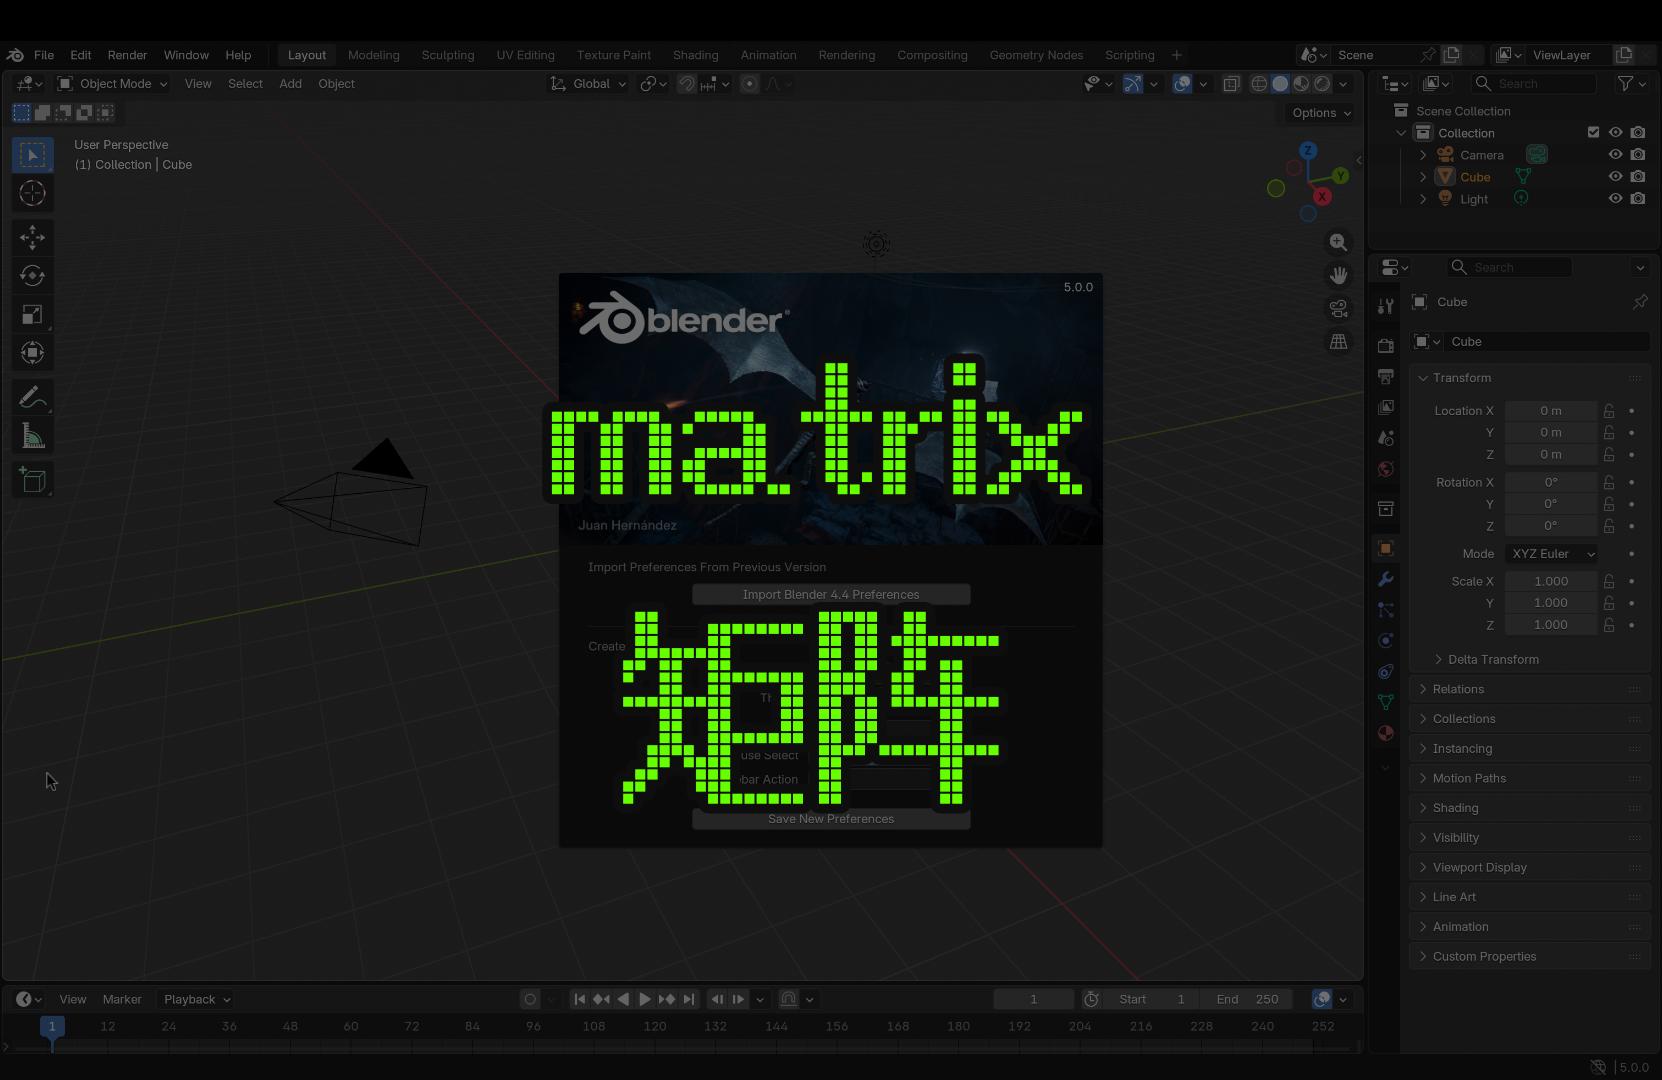
Task: Click the viewport pan hand icon
Action: pos(1338,275)
